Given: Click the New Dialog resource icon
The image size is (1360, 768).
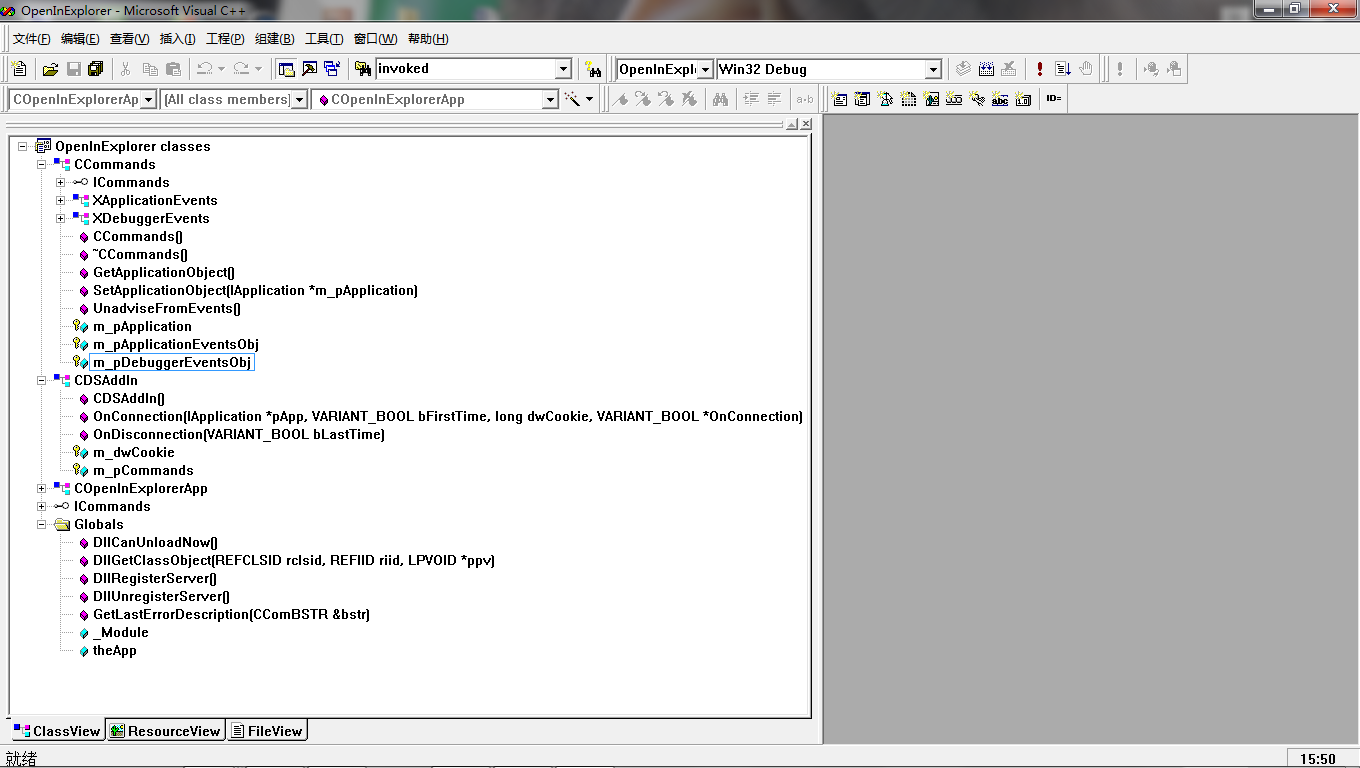Looking at the screenshot, I should 840,99.
